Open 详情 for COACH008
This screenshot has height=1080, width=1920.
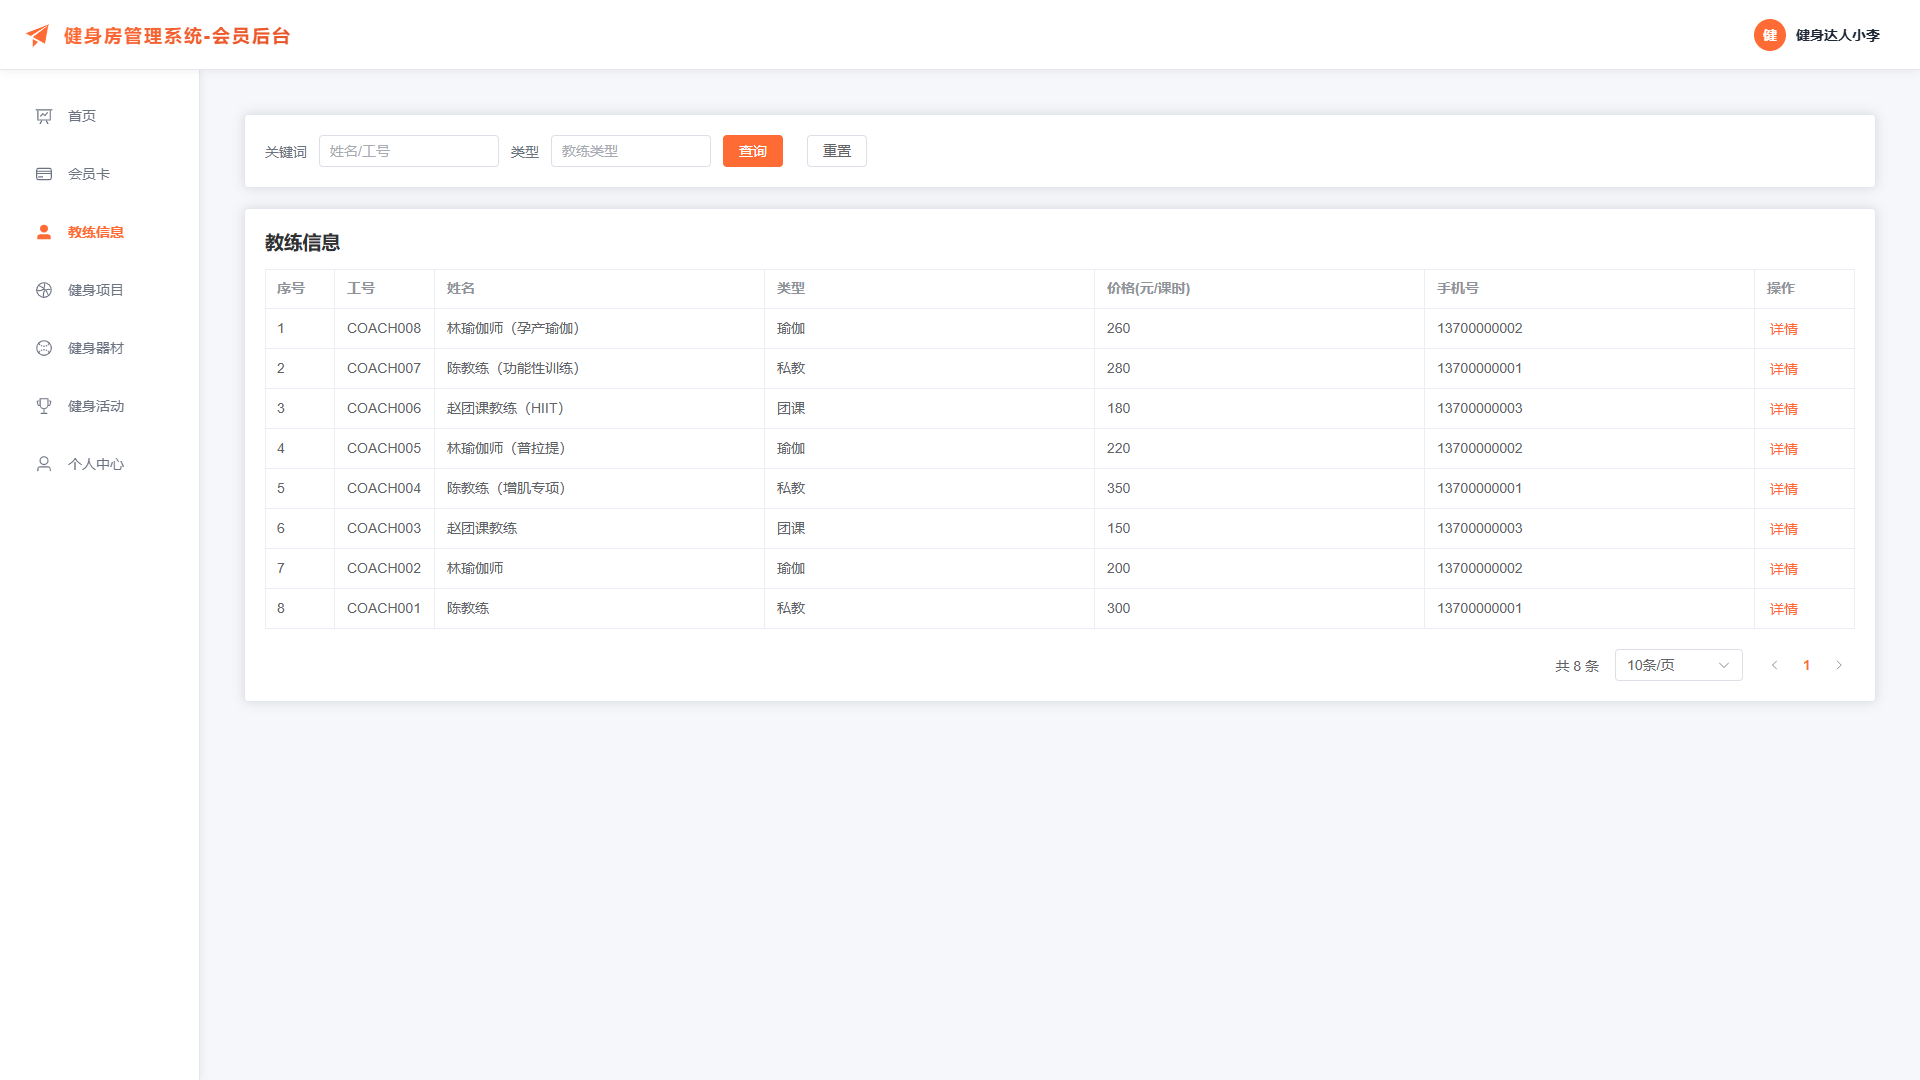(1783, 329)
